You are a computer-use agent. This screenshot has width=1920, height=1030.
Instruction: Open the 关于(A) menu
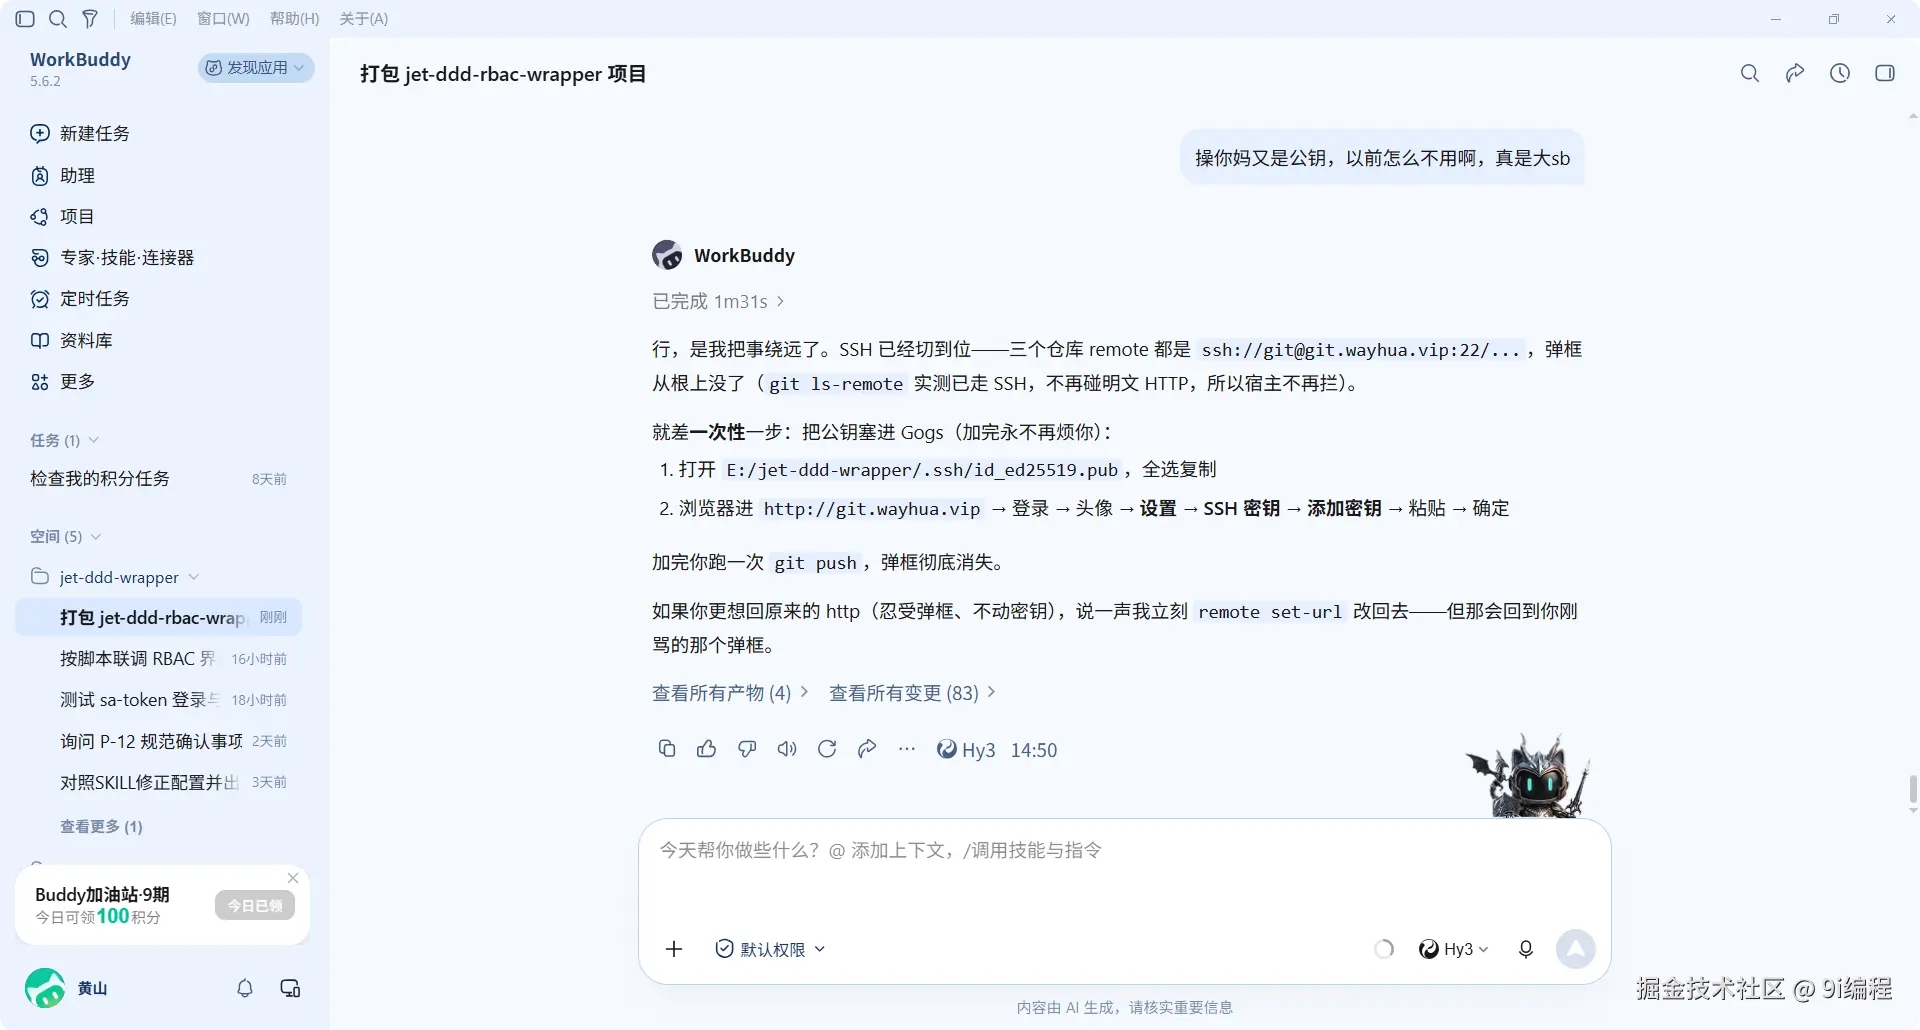(x=363, y=19)
